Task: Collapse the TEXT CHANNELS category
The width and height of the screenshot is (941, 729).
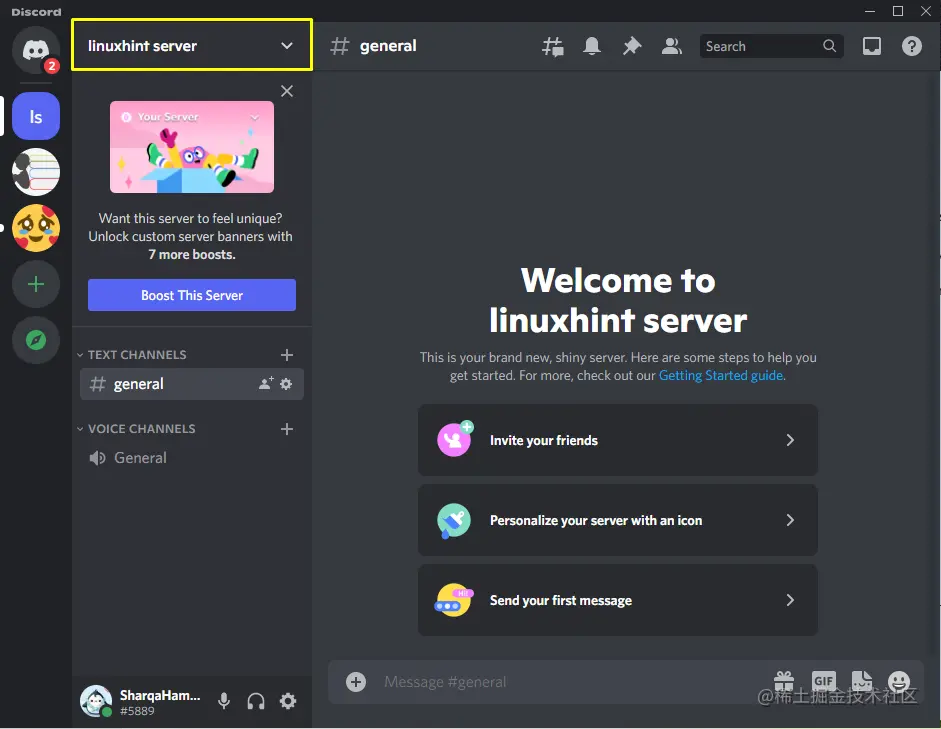Action: [132, 355]
